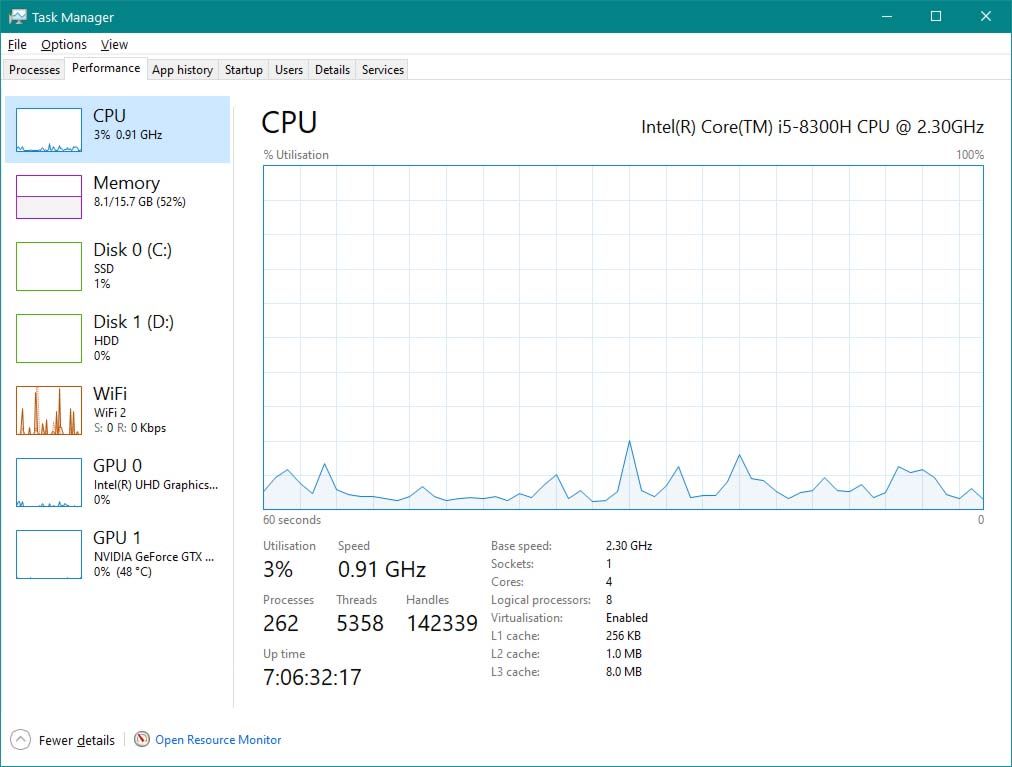Open the Options menu
1012x767 pixels.
pos(63,44)
